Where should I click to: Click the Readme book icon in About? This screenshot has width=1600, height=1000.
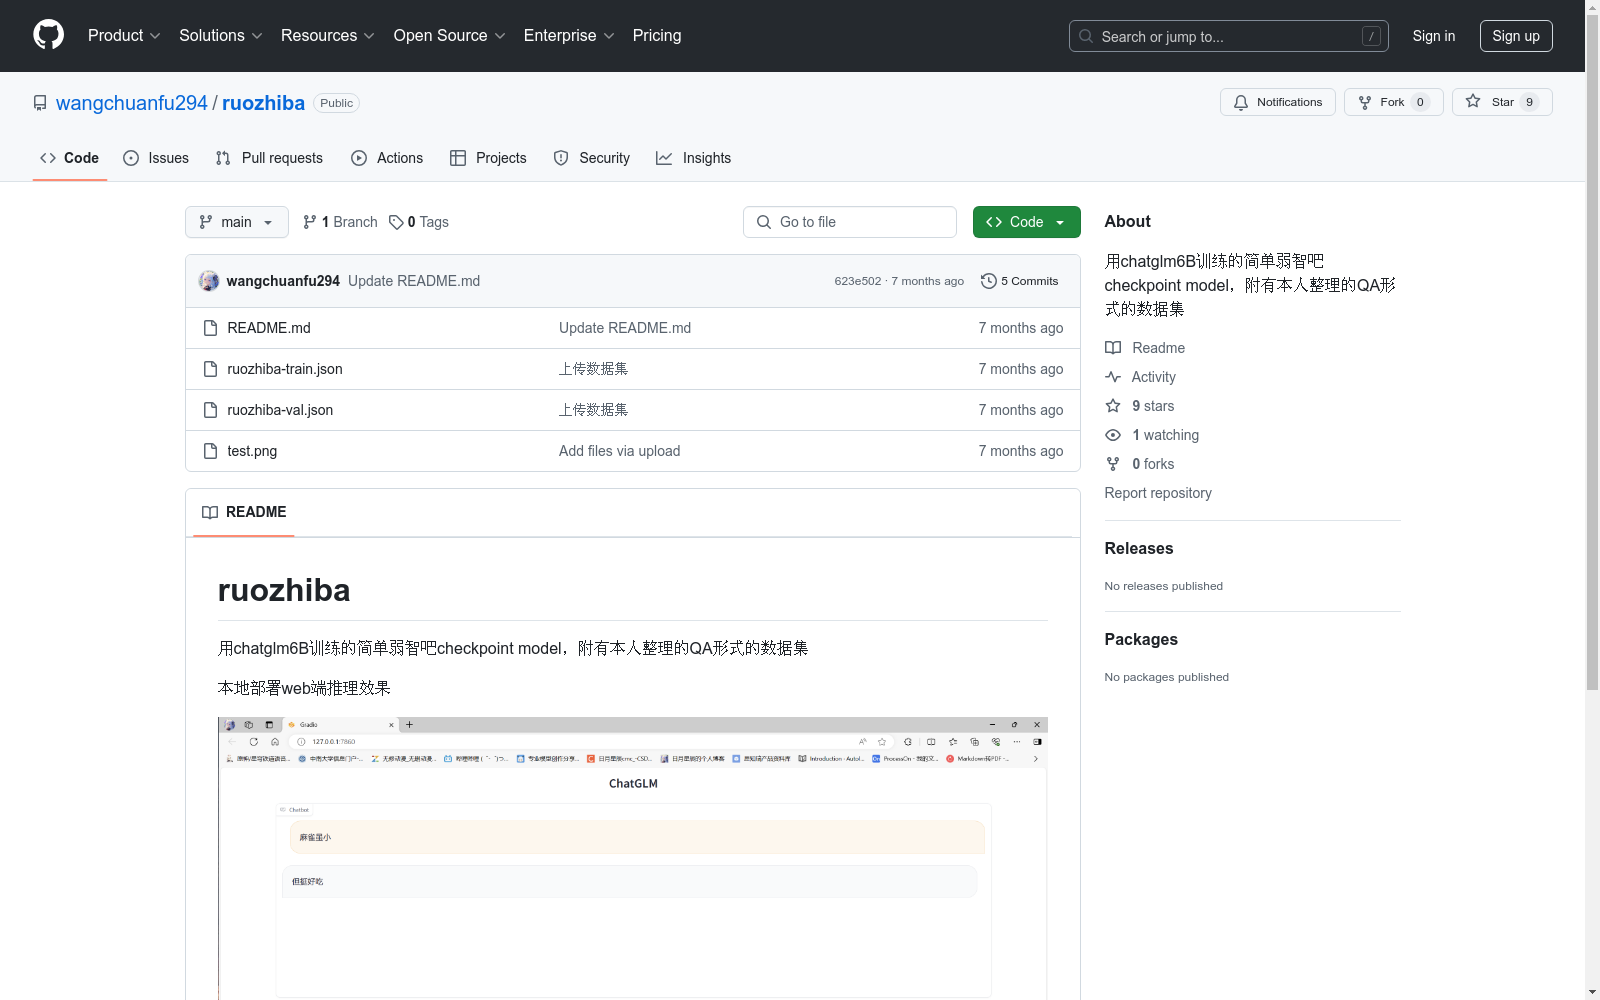tap(1113, 348)
